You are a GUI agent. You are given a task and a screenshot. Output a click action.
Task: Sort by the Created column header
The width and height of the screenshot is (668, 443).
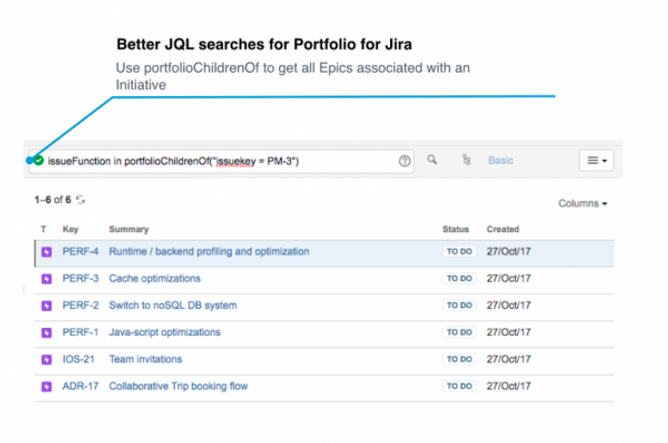point(503,229)
